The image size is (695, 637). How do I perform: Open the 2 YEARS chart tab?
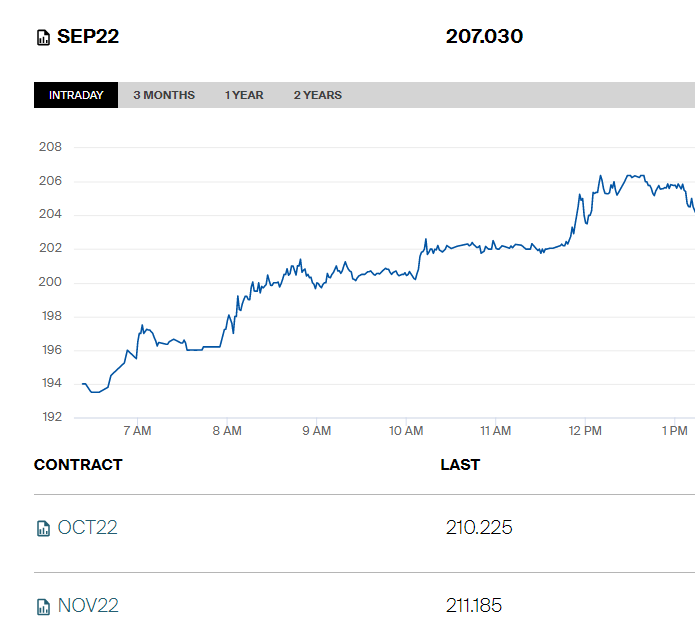point(317,95)
